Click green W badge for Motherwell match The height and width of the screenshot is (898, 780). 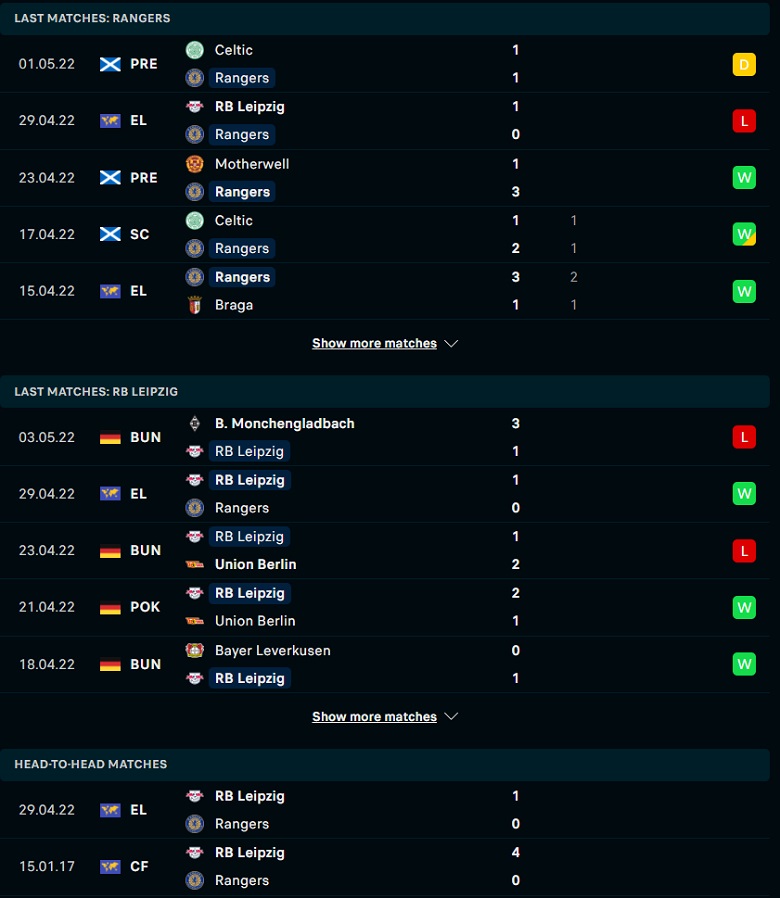744,178
